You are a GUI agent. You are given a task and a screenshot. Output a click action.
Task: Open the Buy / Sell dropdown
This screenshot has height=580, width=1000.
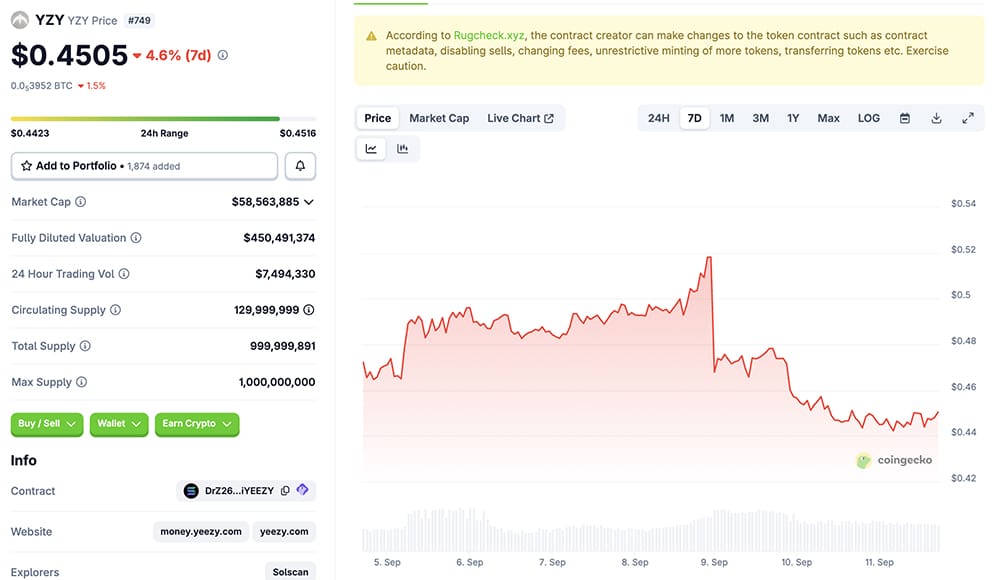tap(47, 424)
